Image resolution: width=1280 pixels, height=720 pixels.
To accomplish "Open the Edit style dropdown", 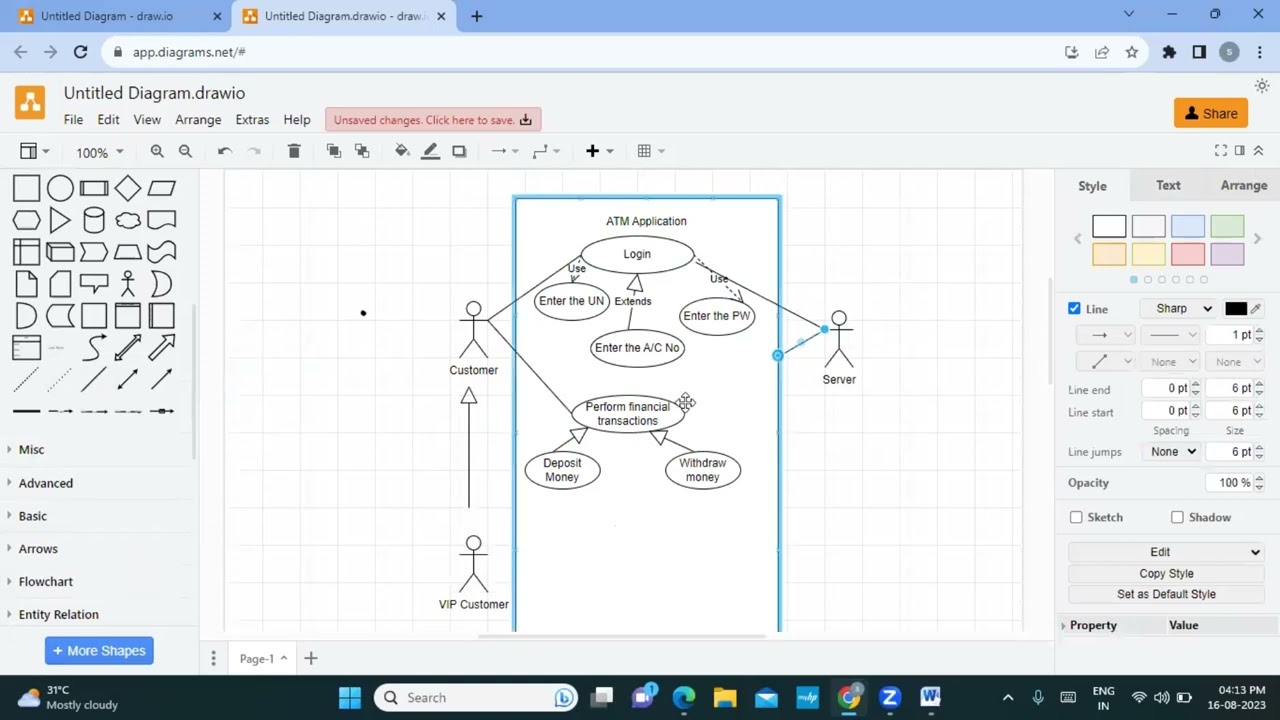I will (1166, 552).
